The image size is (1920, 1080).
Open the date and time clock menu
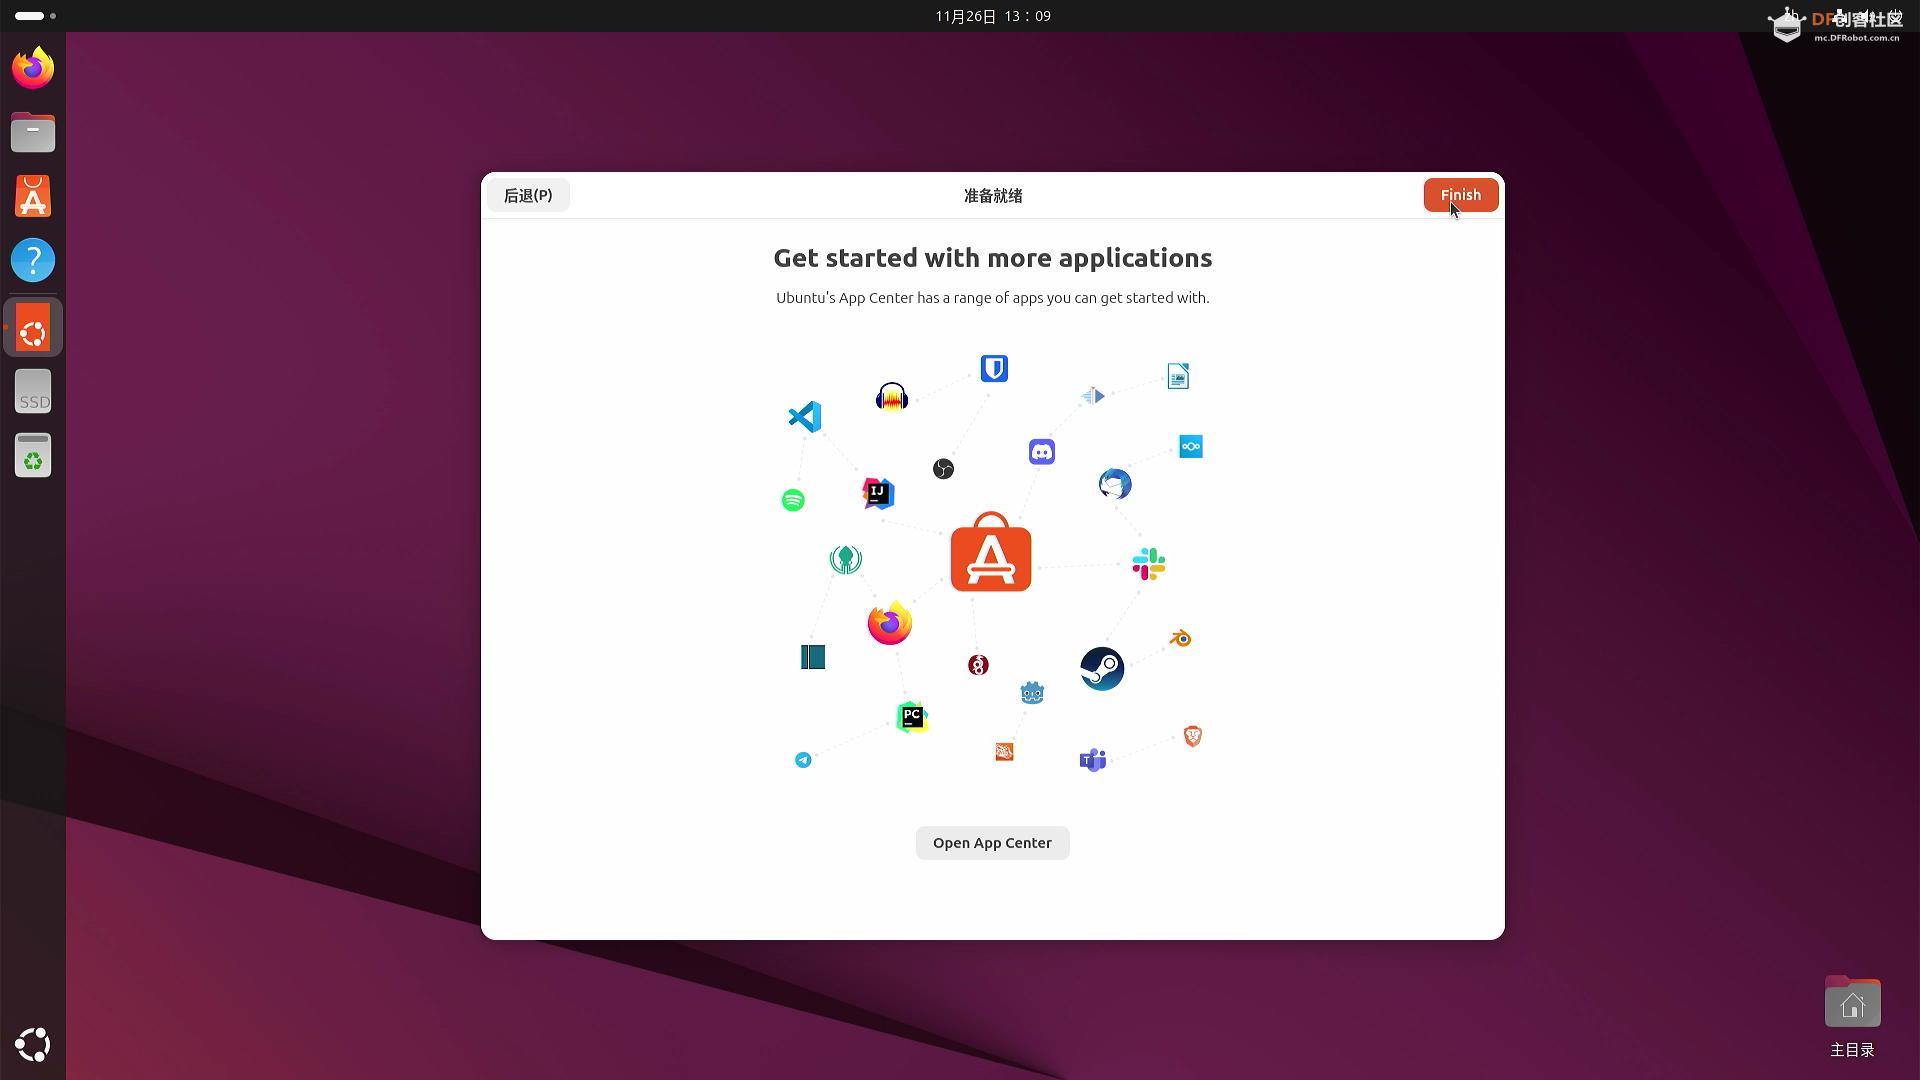[992, 16]
